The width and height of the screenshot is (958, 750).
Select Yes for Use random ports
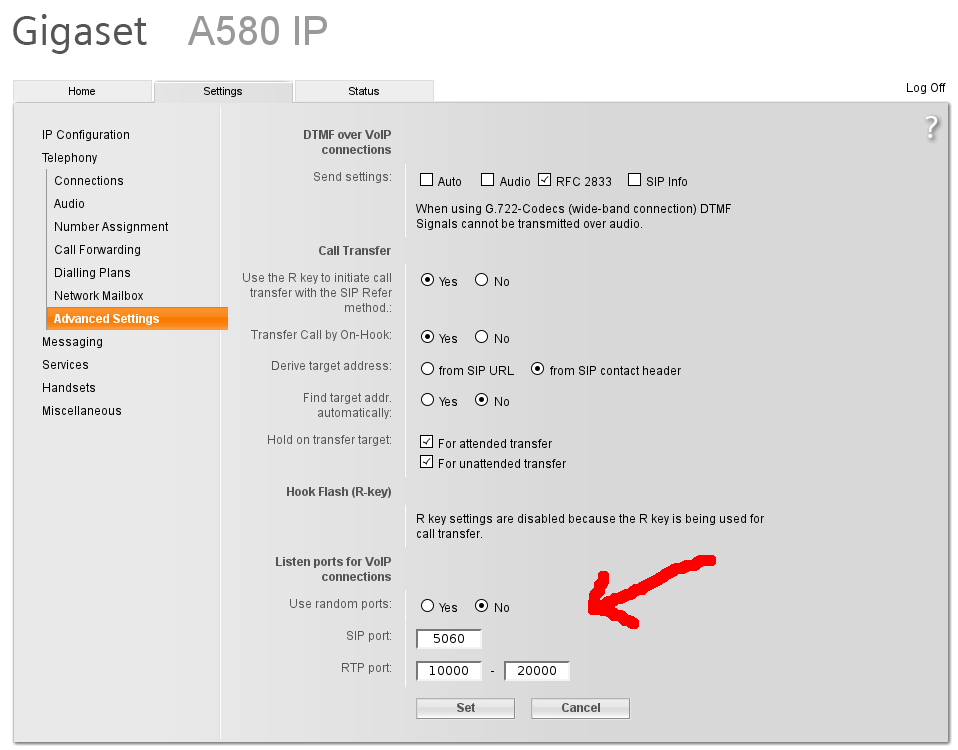coord(428,607)
